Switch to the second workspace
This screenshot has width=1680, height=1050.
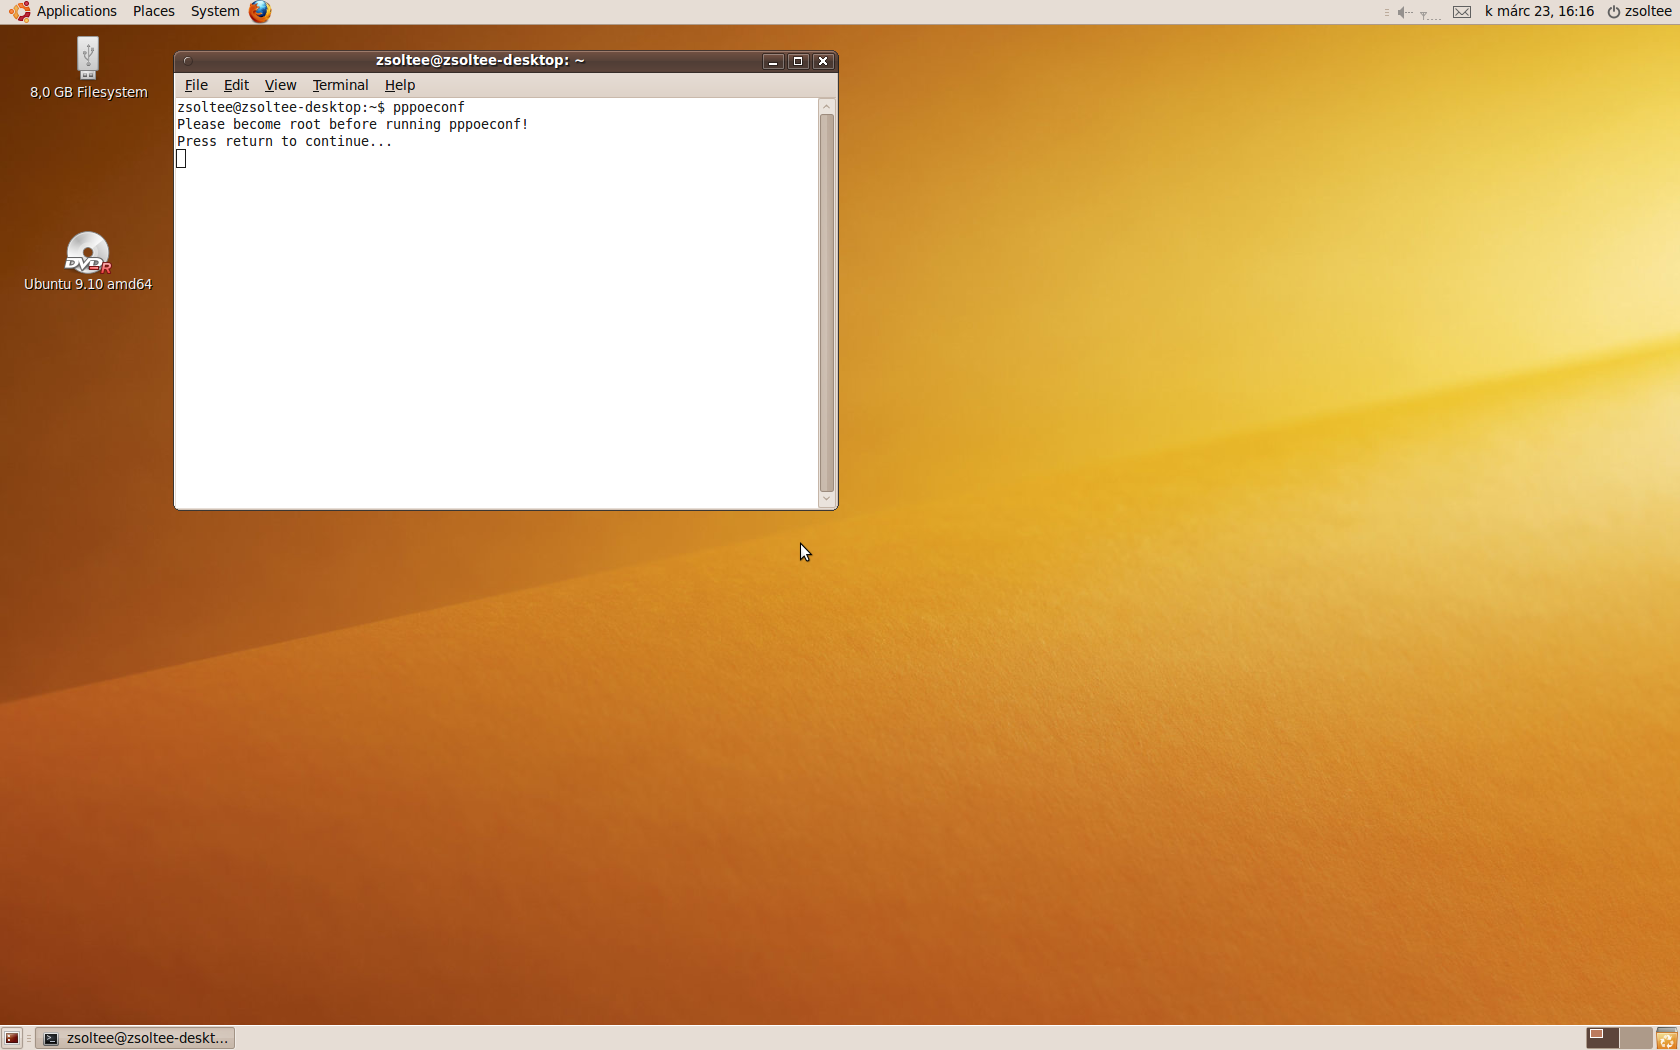[x=1635, y=1038]
